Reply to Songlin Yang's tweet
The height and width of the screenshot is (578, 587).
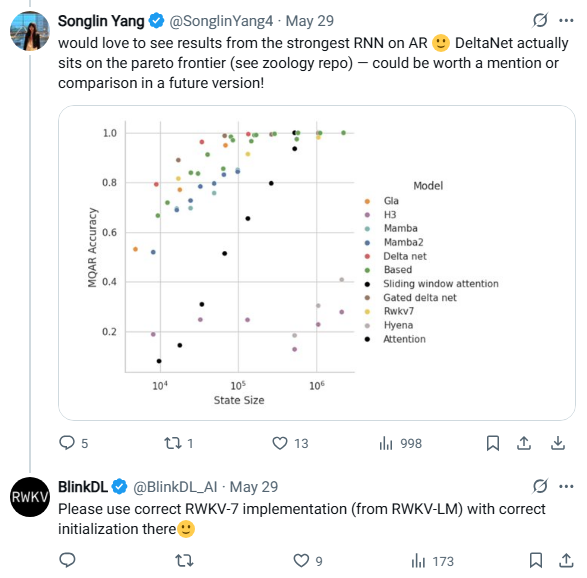(67, 443)
